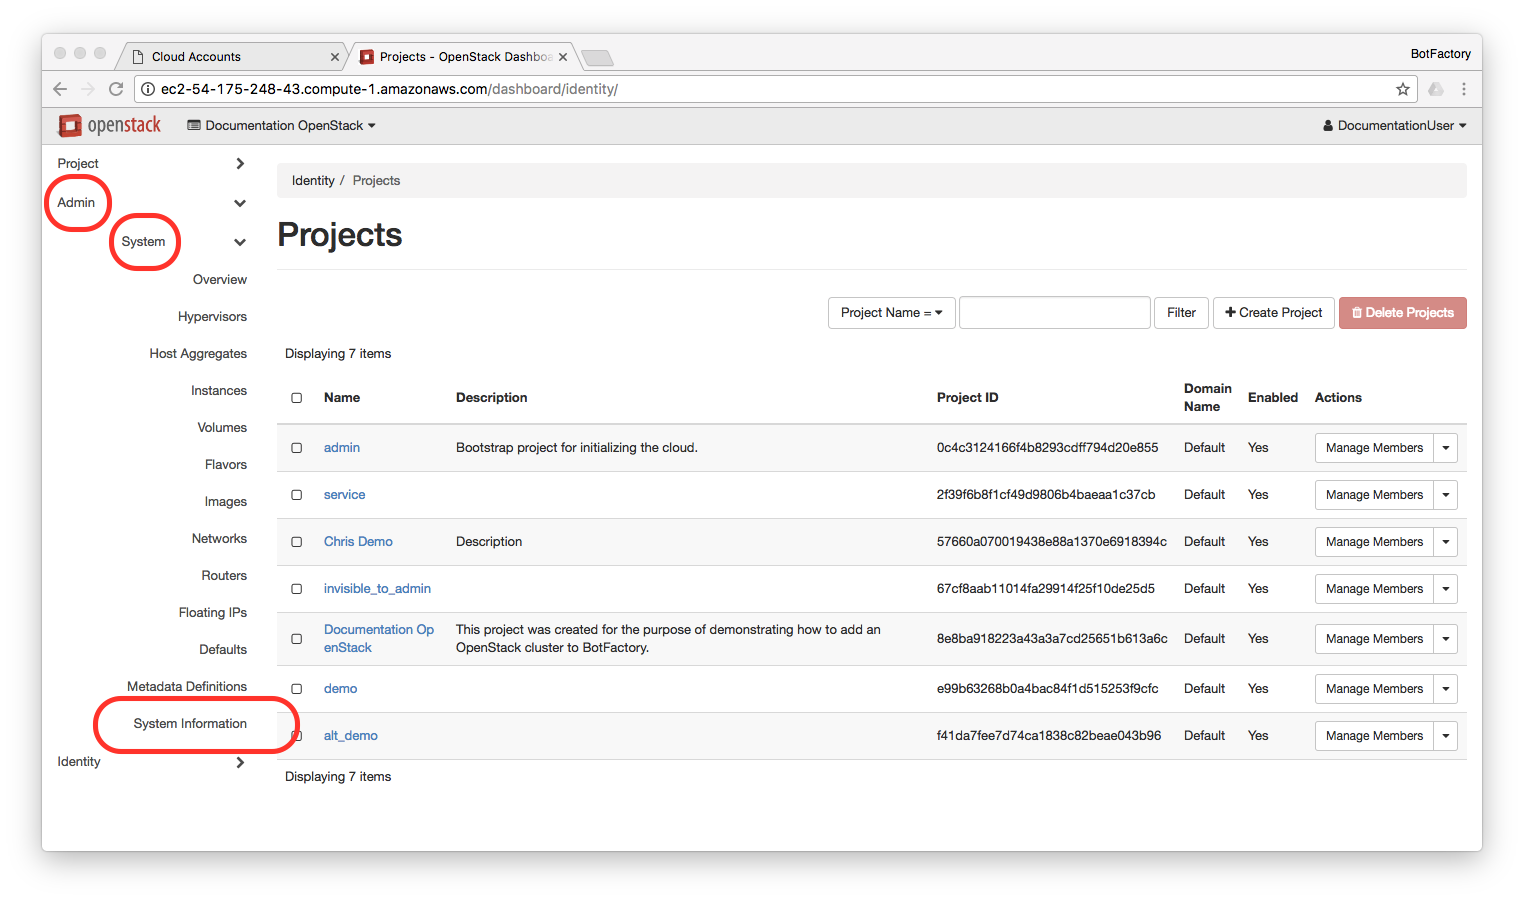Screen dimensions: 1524x901
Task: Switch to the Cloud Accounts browser tab
Action: coord(235,57)
